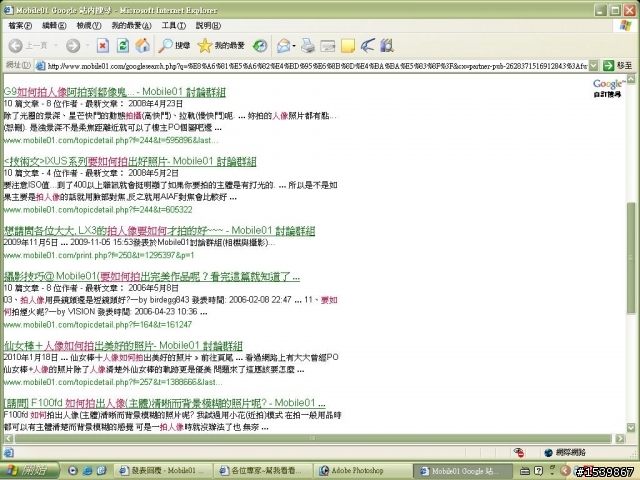Open the 說明(H) menu

click(x=209, y=26)
